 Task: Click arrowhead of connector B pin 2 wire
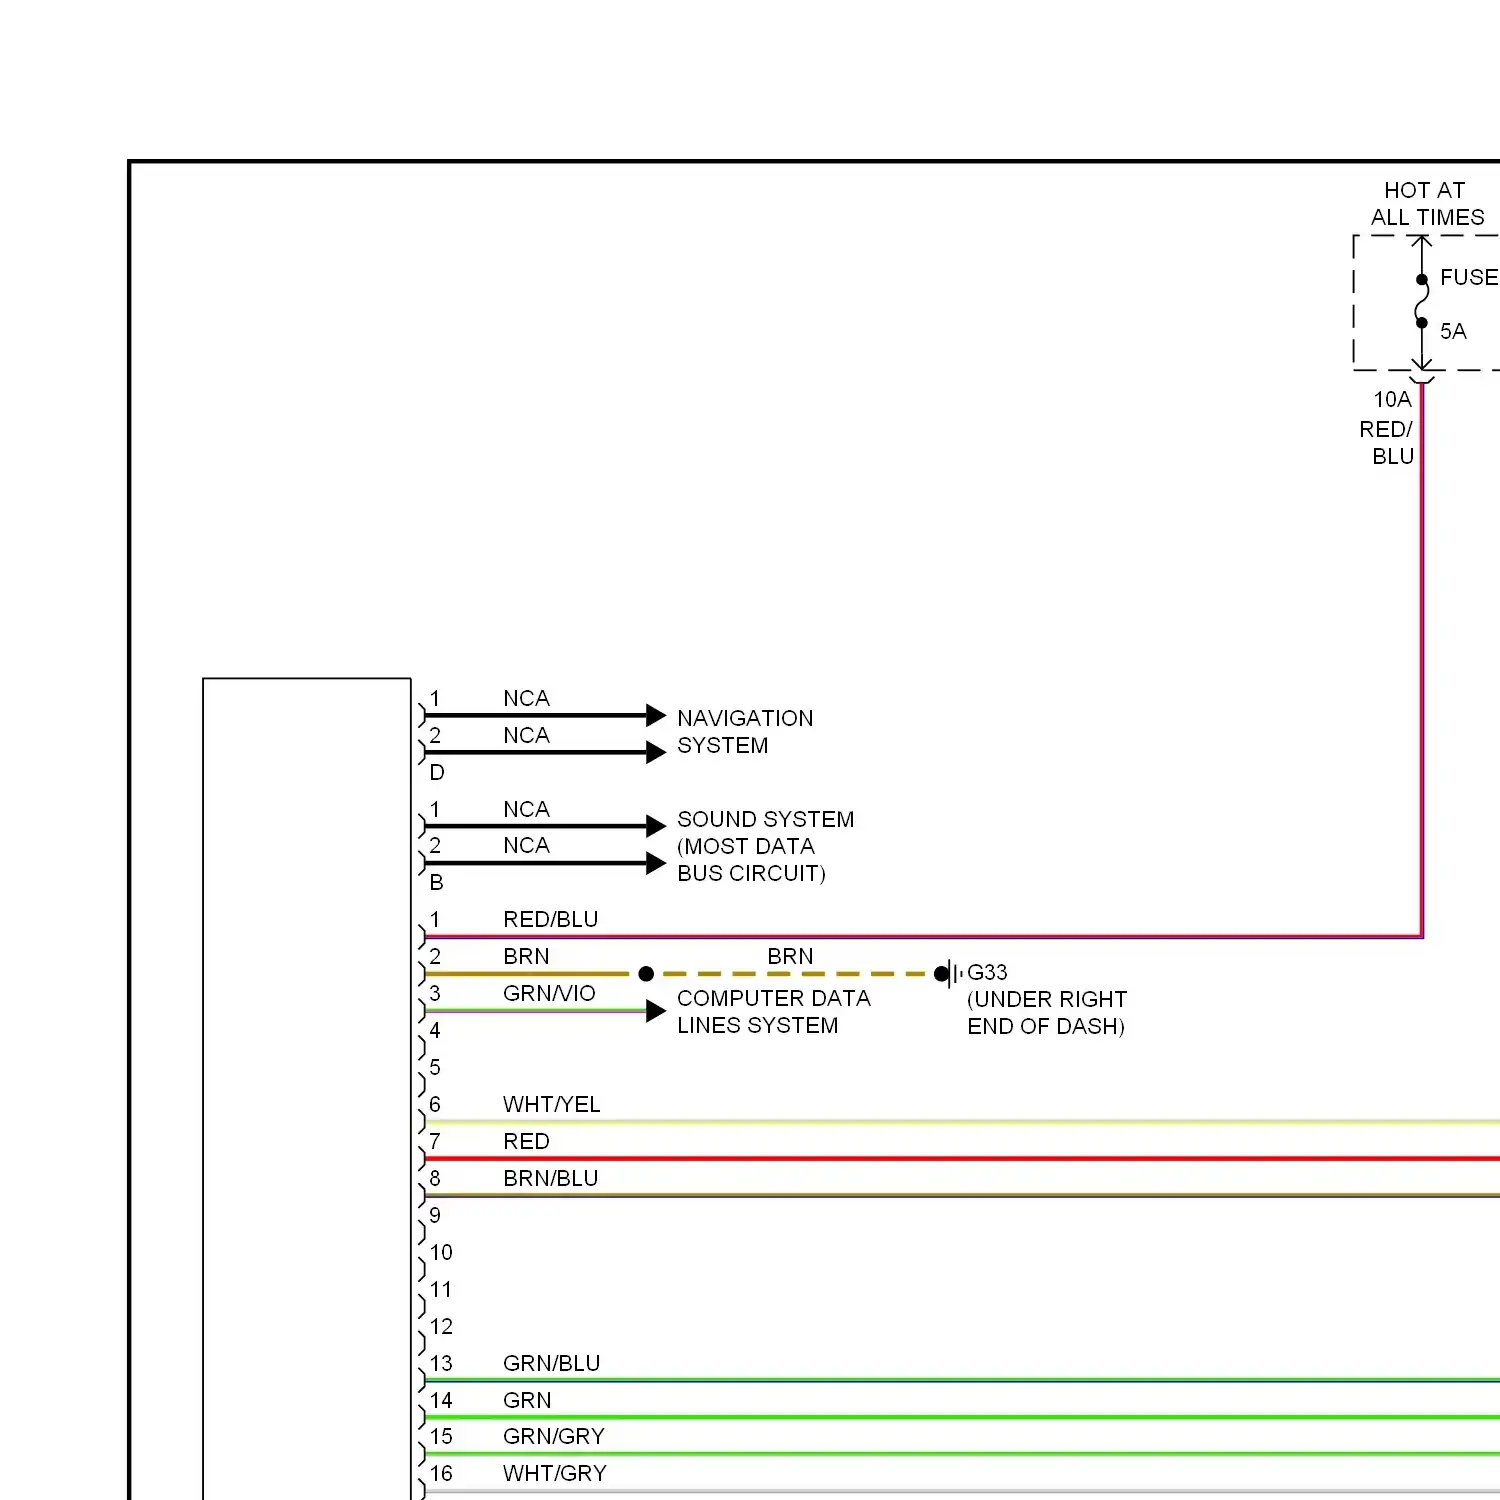(656, 863)
